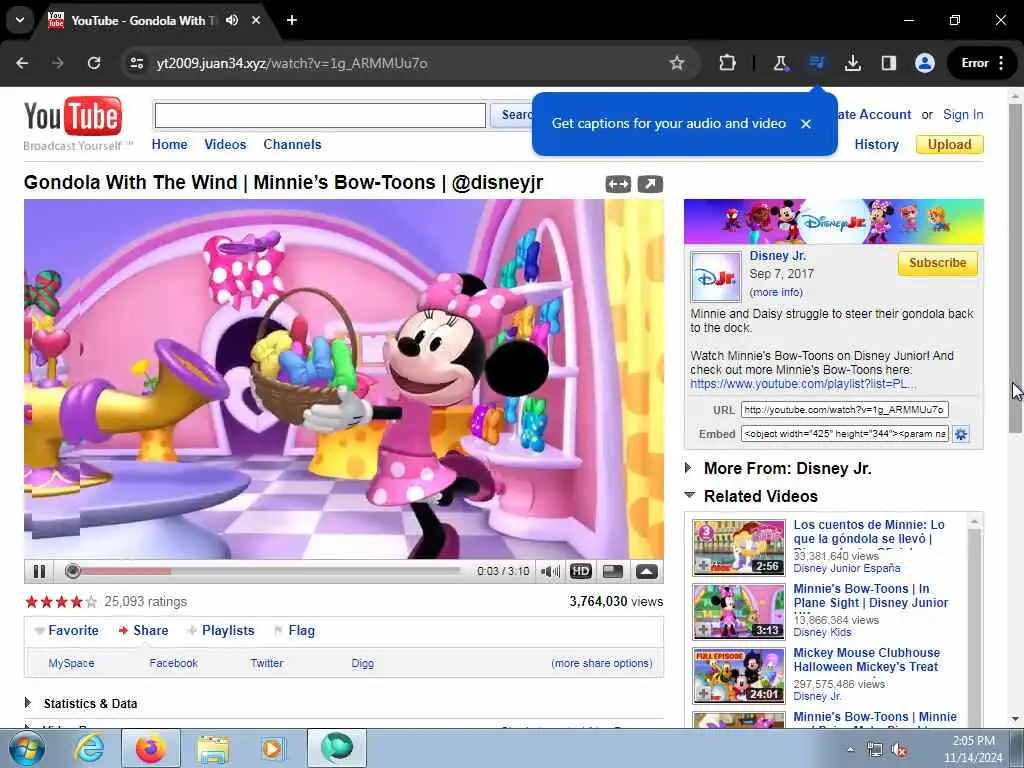This screenshot has width=1024, height=768.
Task: Click the YouTube logo
Action: [x=72, y=117]
